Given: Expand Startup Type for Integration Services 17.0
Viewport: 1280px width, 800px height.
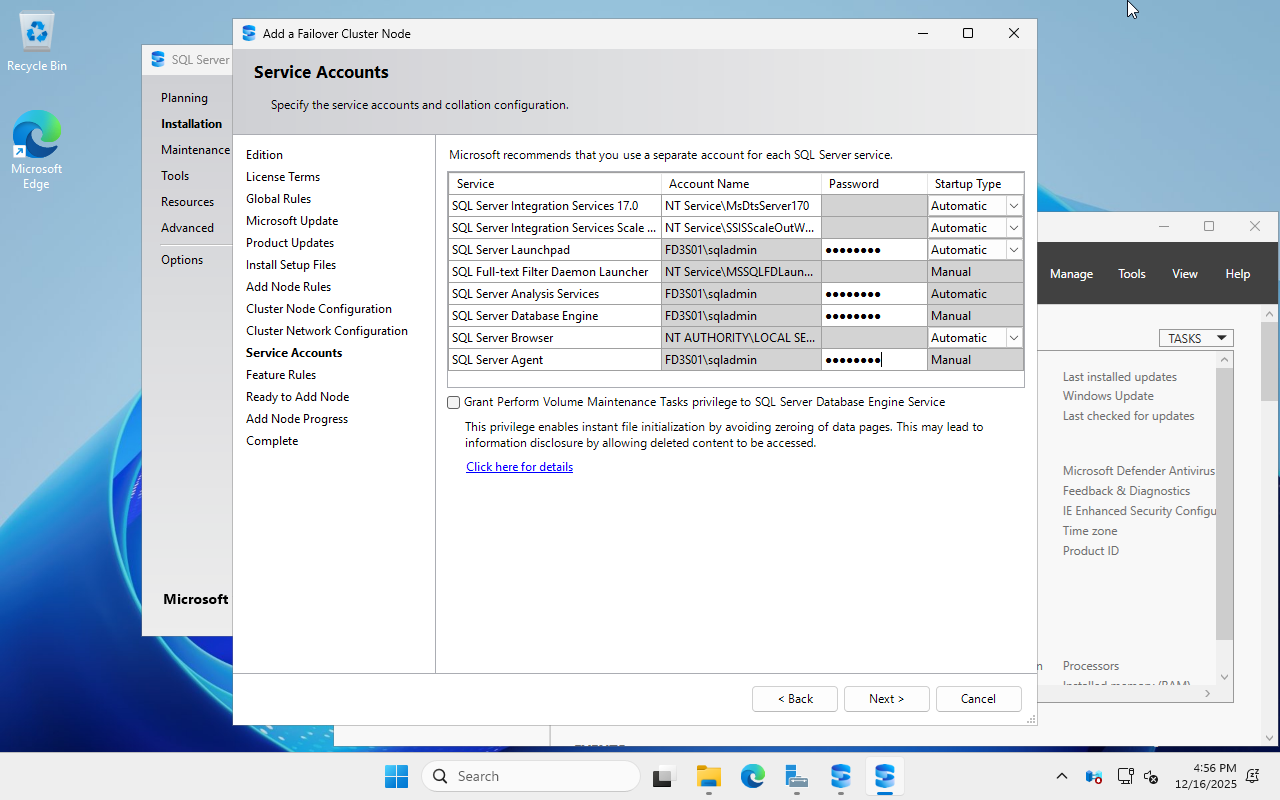Looking at the screenshot, I should [x=1014, y=206].
